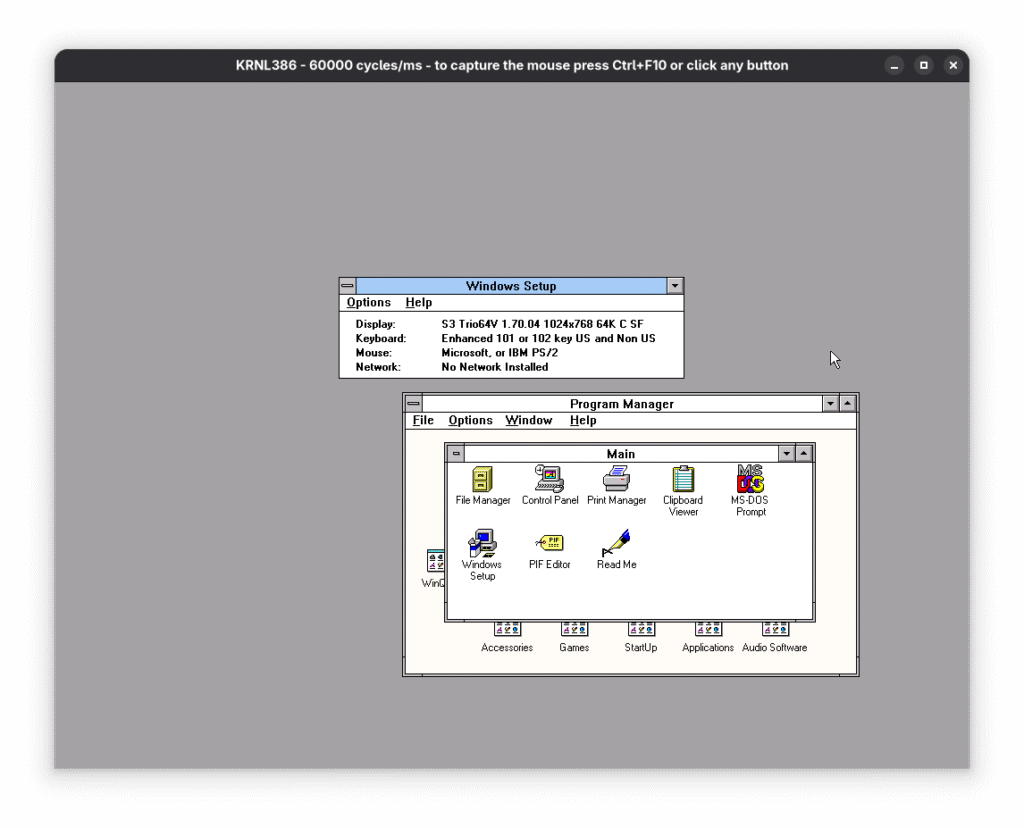Select the Games program group icon
Viewport: 1024px width, 828px height.
[574, 636]
